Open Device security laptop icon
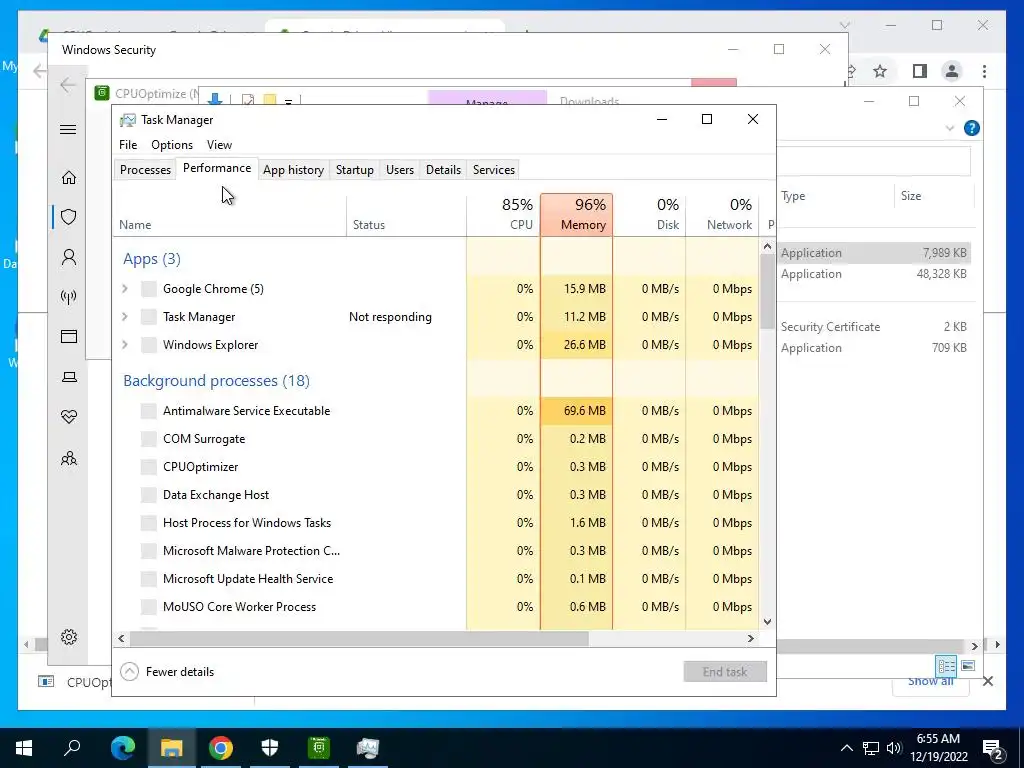The width and height of the screenshot is (1024, 768). point(69,377)
